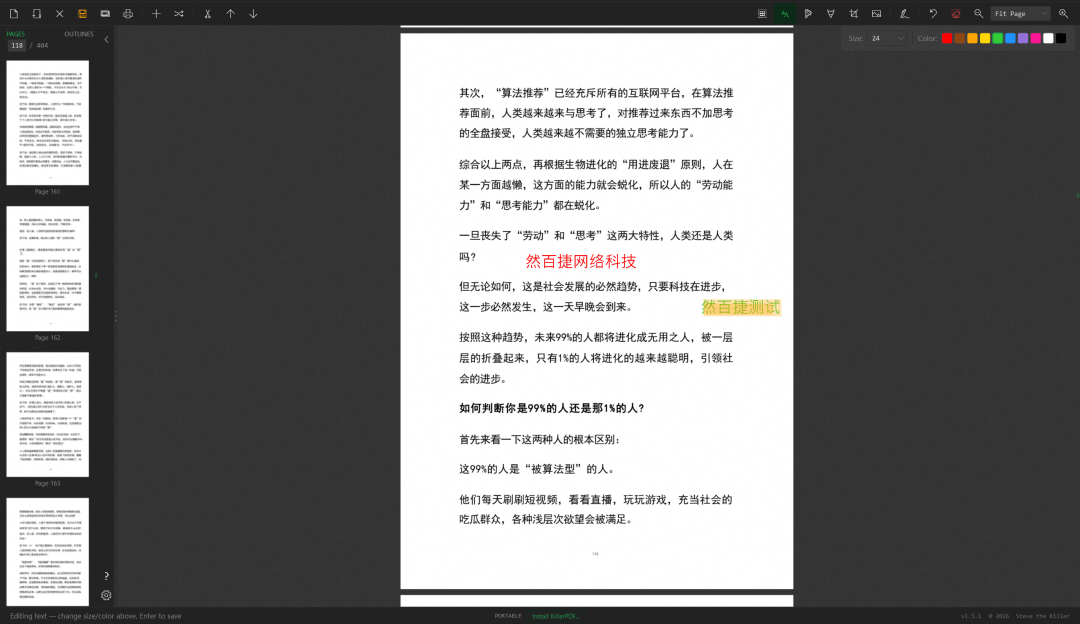Select the highlighter pen tool

coord(808,14)
